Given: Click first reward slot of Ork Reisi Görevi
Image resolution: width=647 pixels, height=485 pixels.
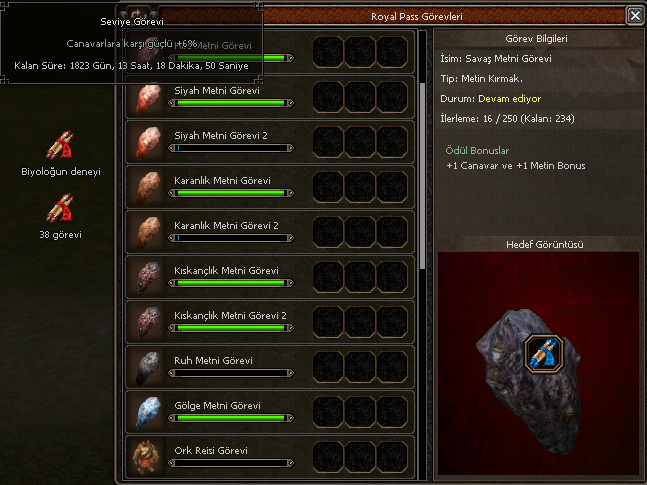Looking at the screenshot, I should click(328, 457).
